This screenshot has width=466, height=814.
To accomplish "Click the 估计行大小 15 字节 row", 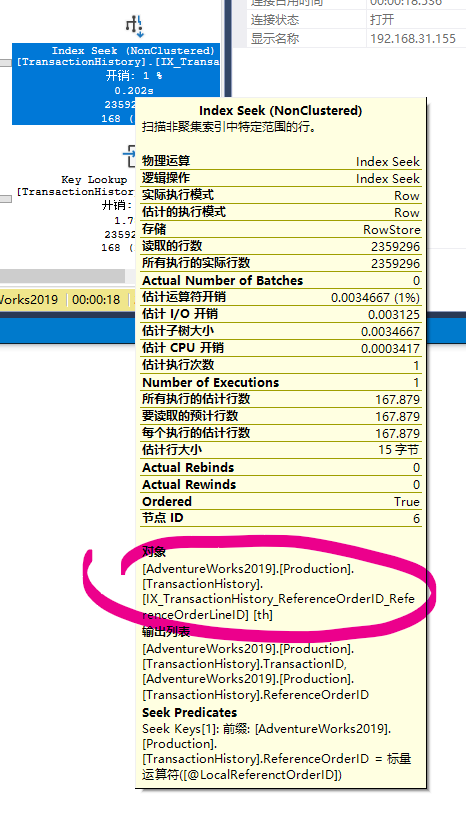I will 281,450.
